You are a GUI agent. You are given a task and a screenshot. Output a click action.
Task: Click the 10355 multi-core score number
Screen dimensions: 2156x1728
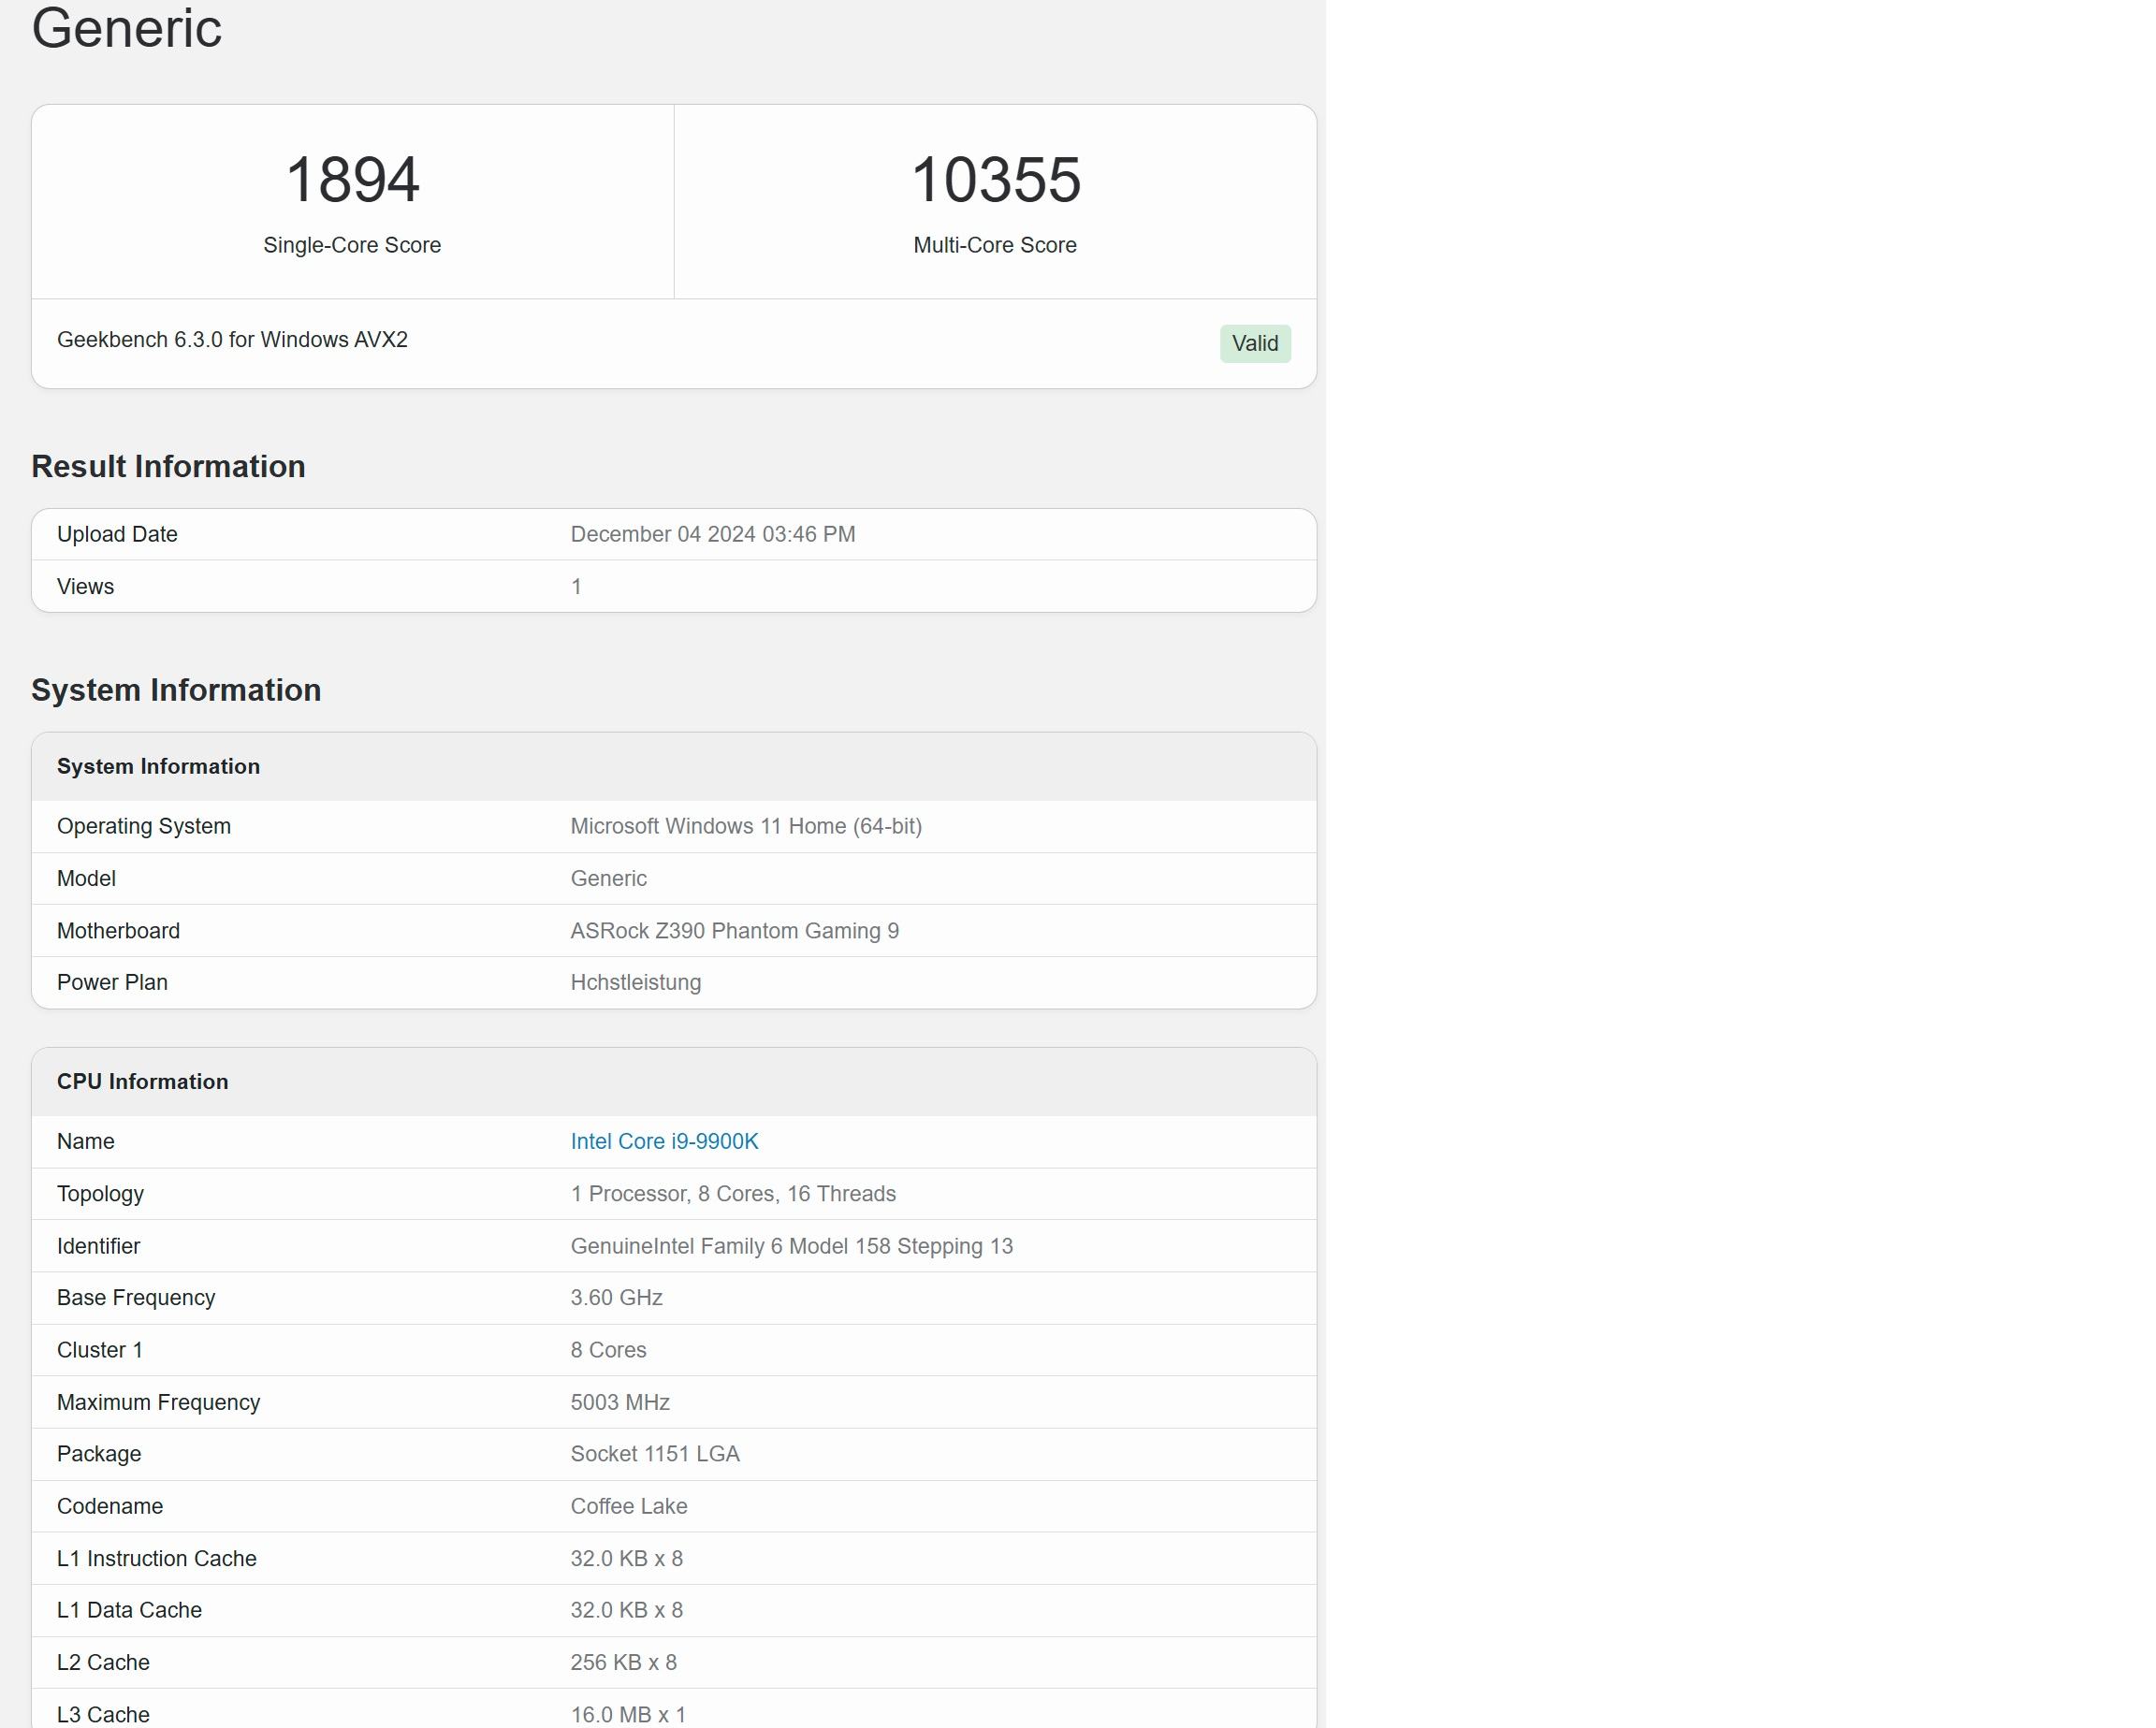coord(995,180)
